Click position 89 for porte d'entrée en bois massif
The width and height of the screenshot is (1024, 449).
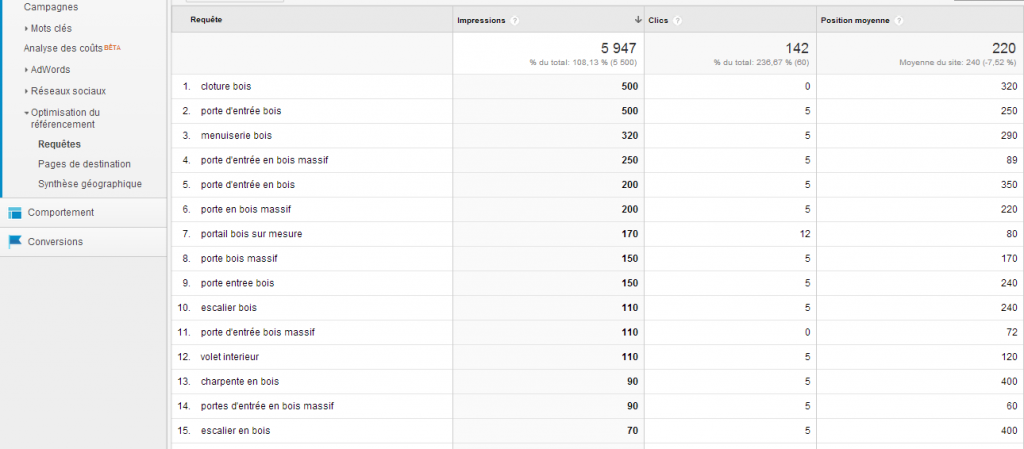click(1012, 160)
